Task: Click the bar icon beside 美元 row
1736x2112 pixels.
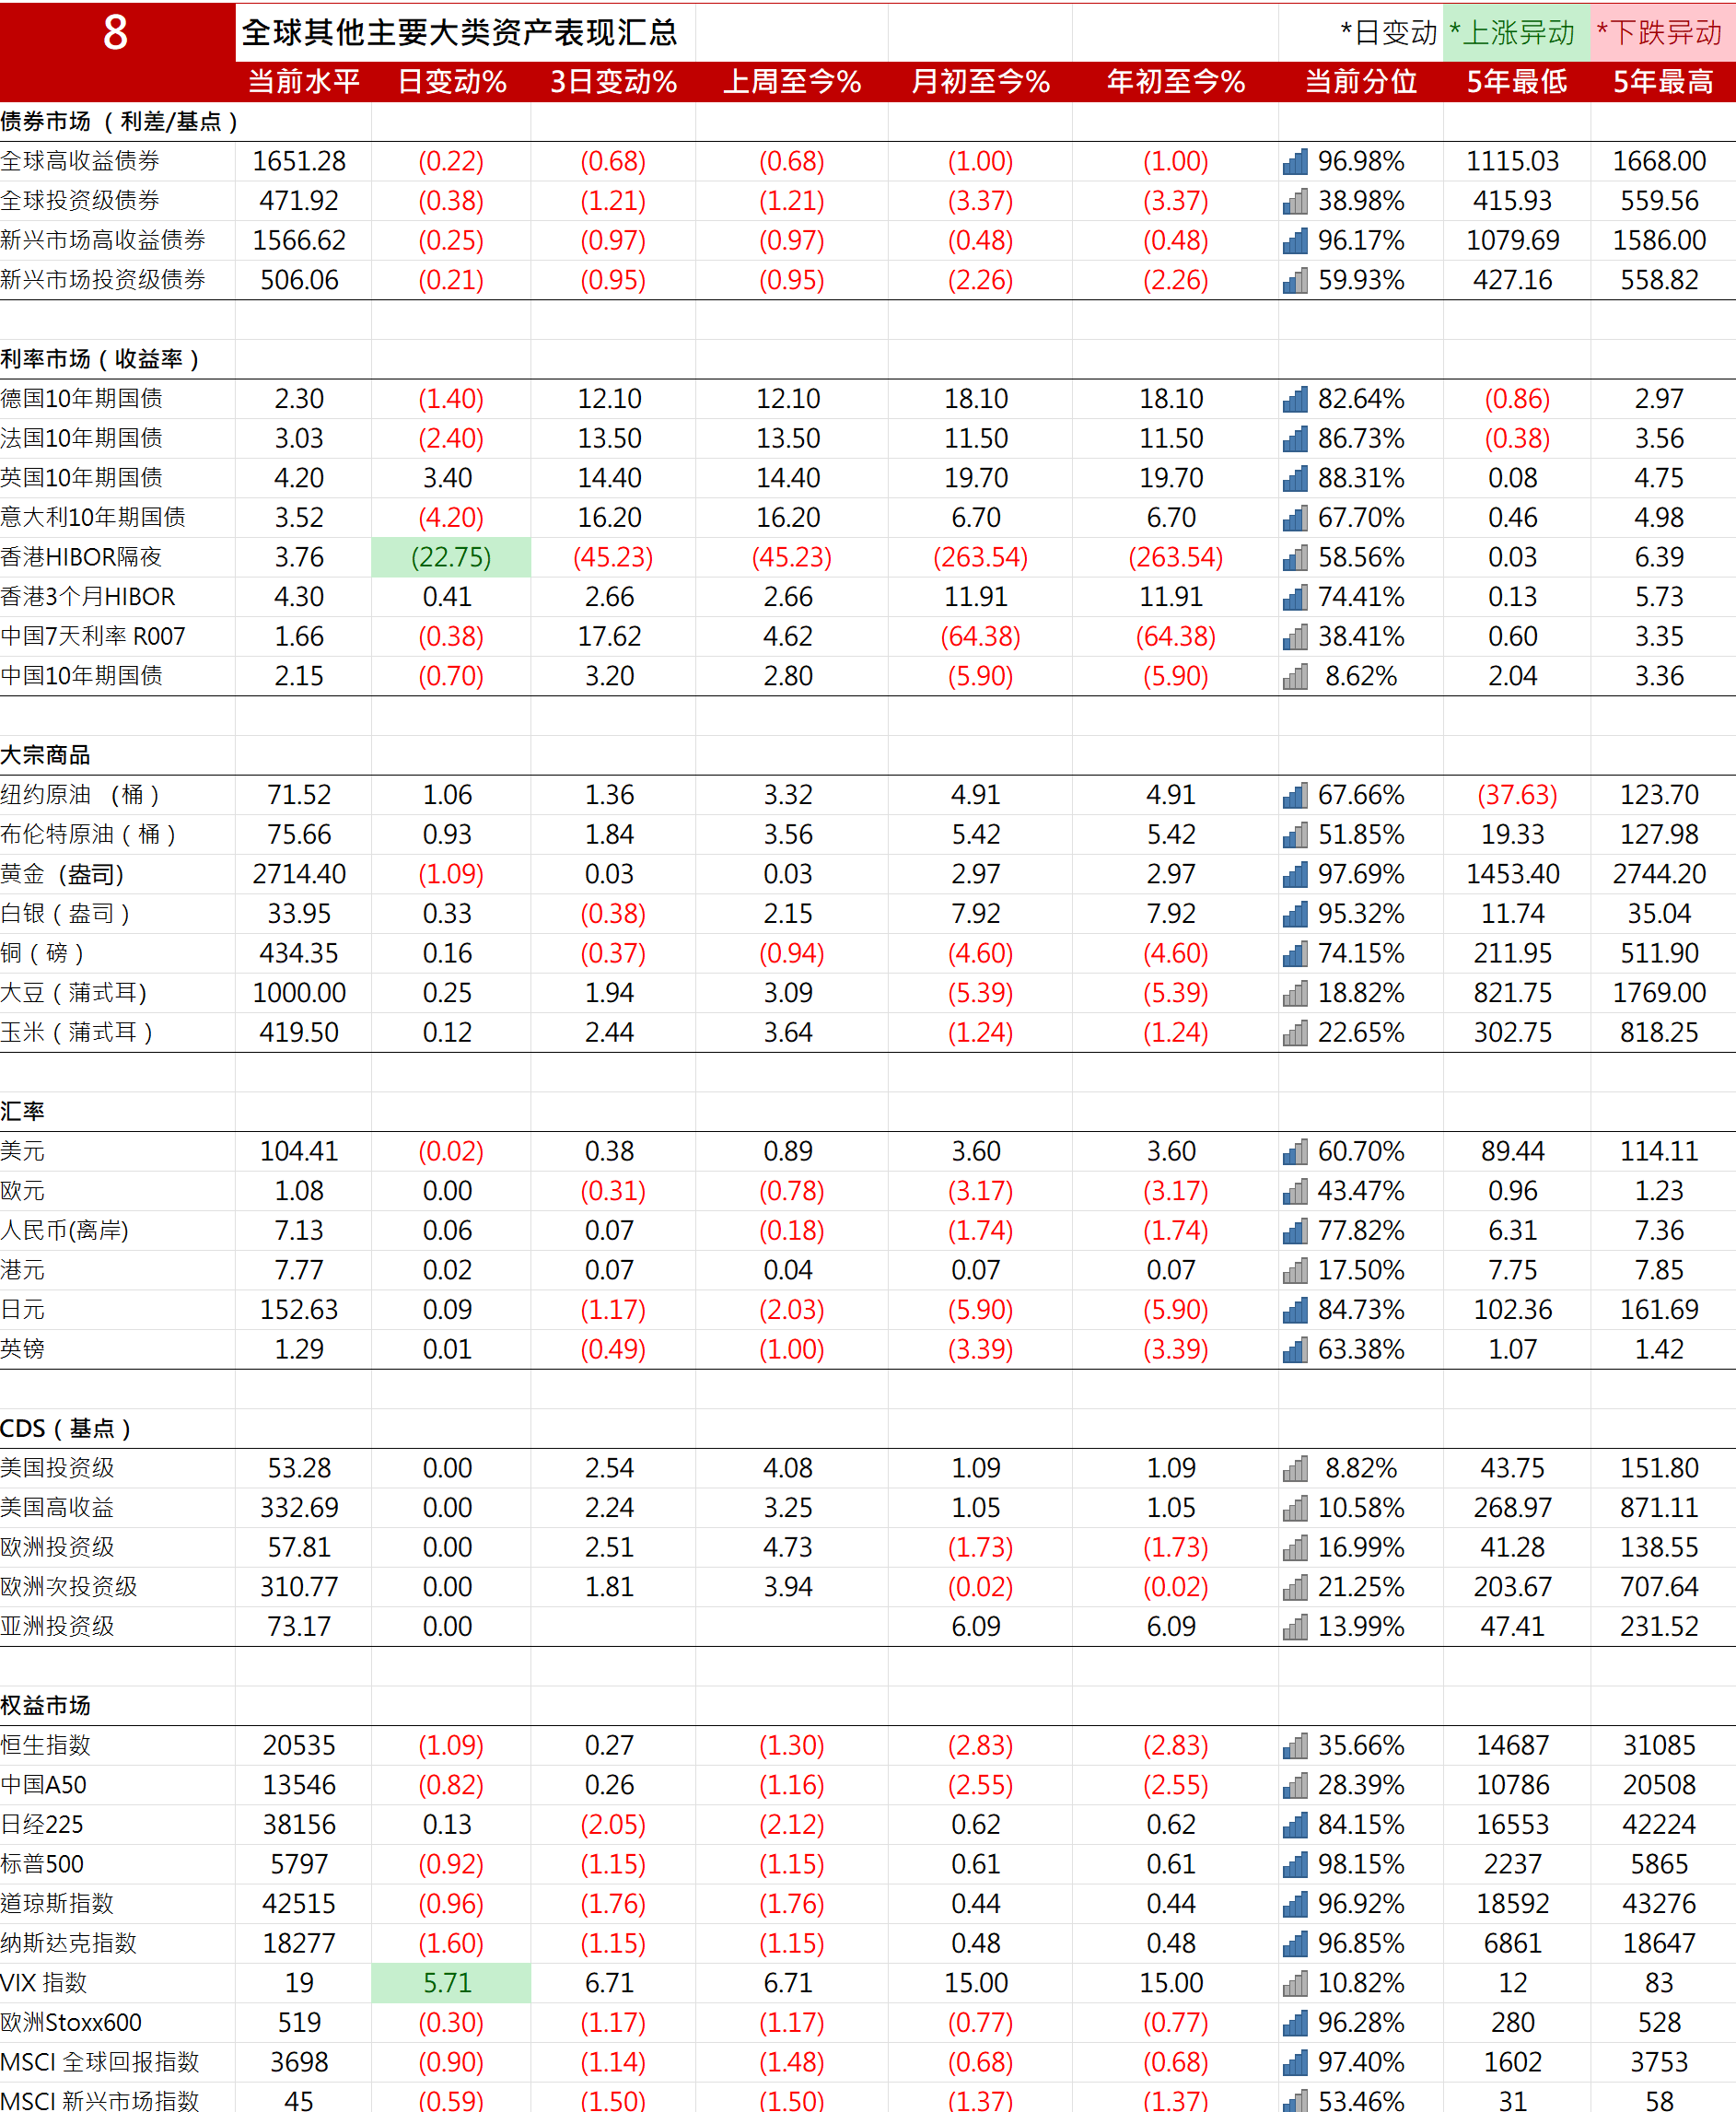Action: (x=1294, y=1151)
